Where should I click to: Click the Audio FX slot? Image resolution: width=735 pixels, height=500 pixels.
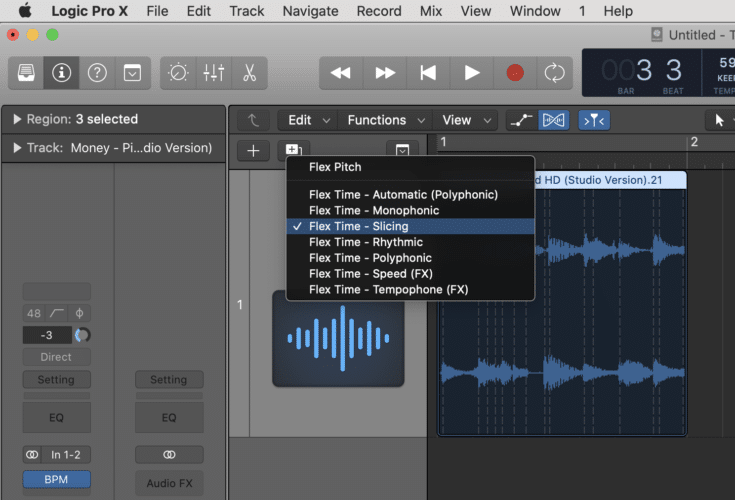169,483
